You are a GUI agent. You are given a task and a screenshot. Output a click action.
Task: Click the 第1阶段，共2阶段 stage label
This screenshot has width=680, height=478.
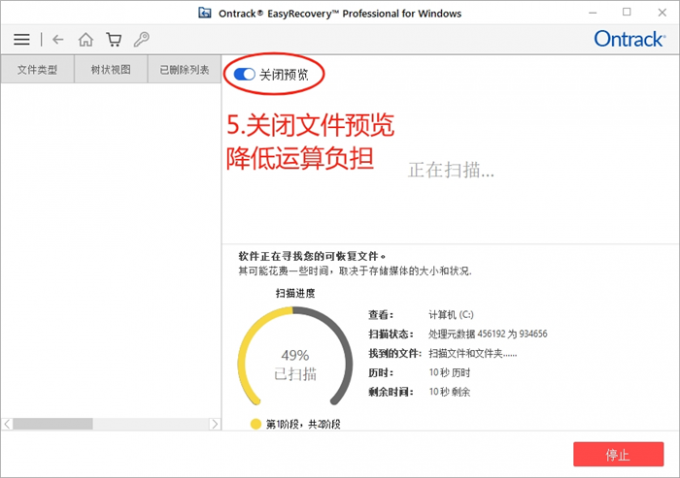tap(303, 424)
